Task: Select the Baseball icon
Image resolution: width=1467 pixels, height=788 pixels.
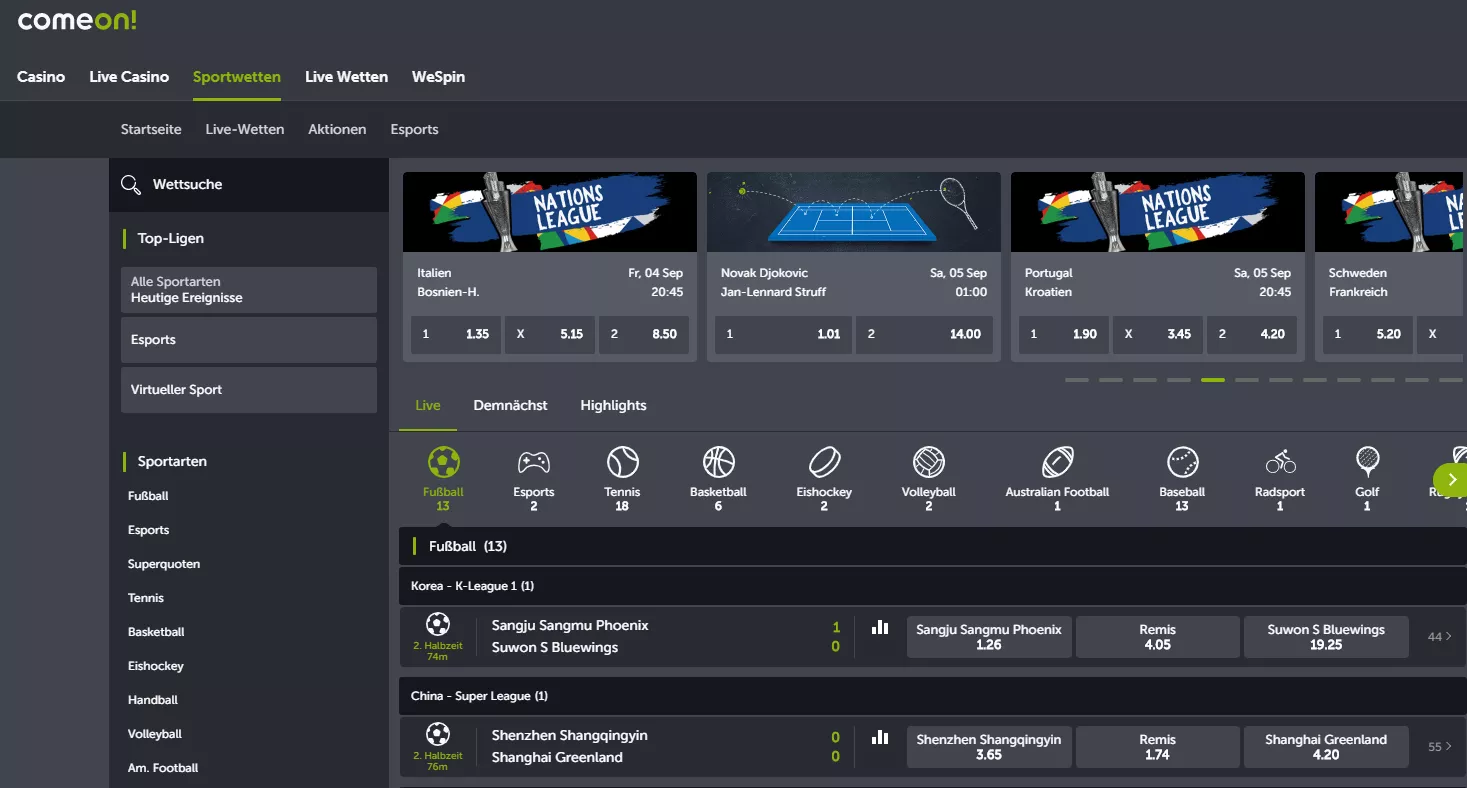Action: 1182,462
